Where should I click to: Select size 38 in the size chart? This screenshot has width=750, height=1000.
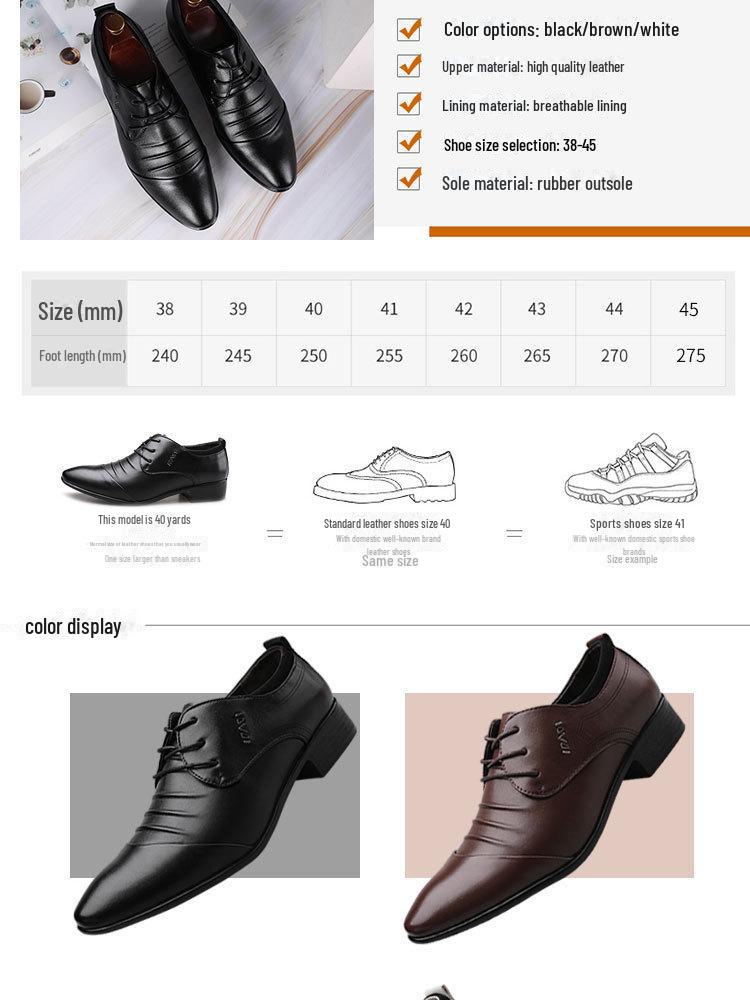(165, 309)
